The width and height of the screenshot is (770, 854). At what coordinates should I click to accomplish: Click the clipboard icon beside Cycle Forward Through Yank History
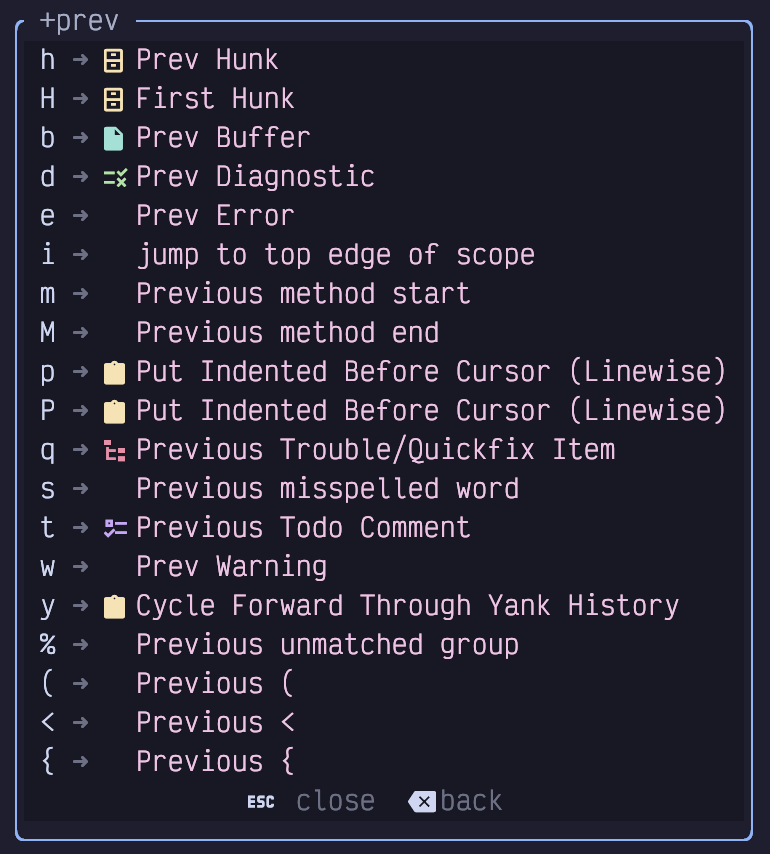pos(114,607)
